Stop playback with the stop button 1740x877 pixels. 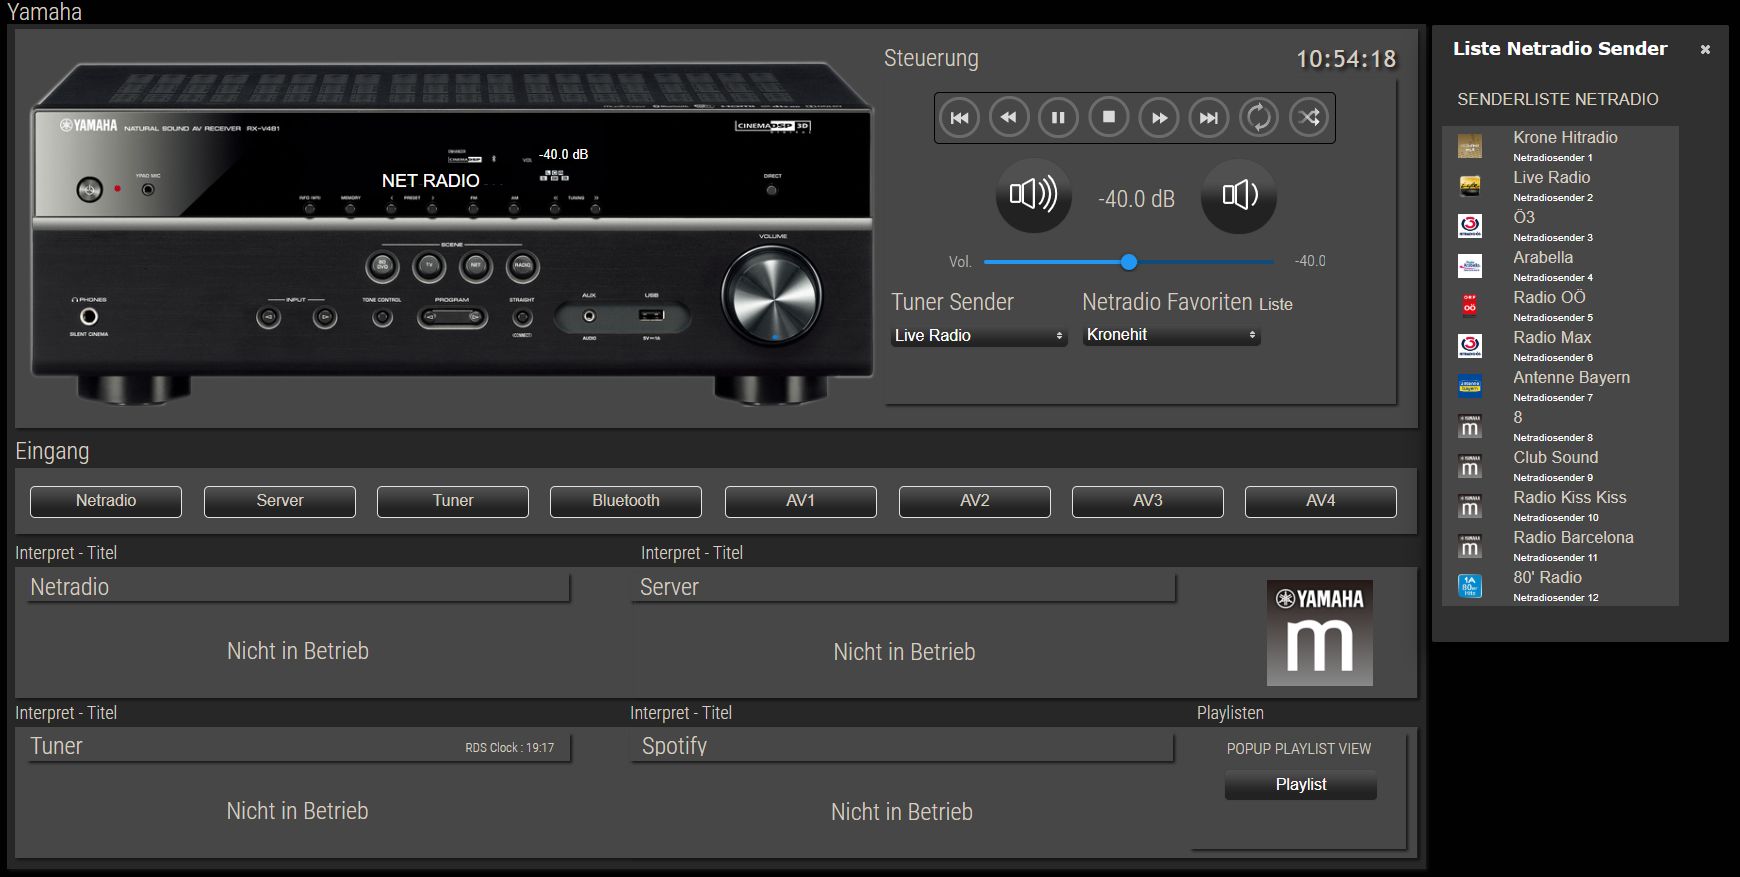1109,118
